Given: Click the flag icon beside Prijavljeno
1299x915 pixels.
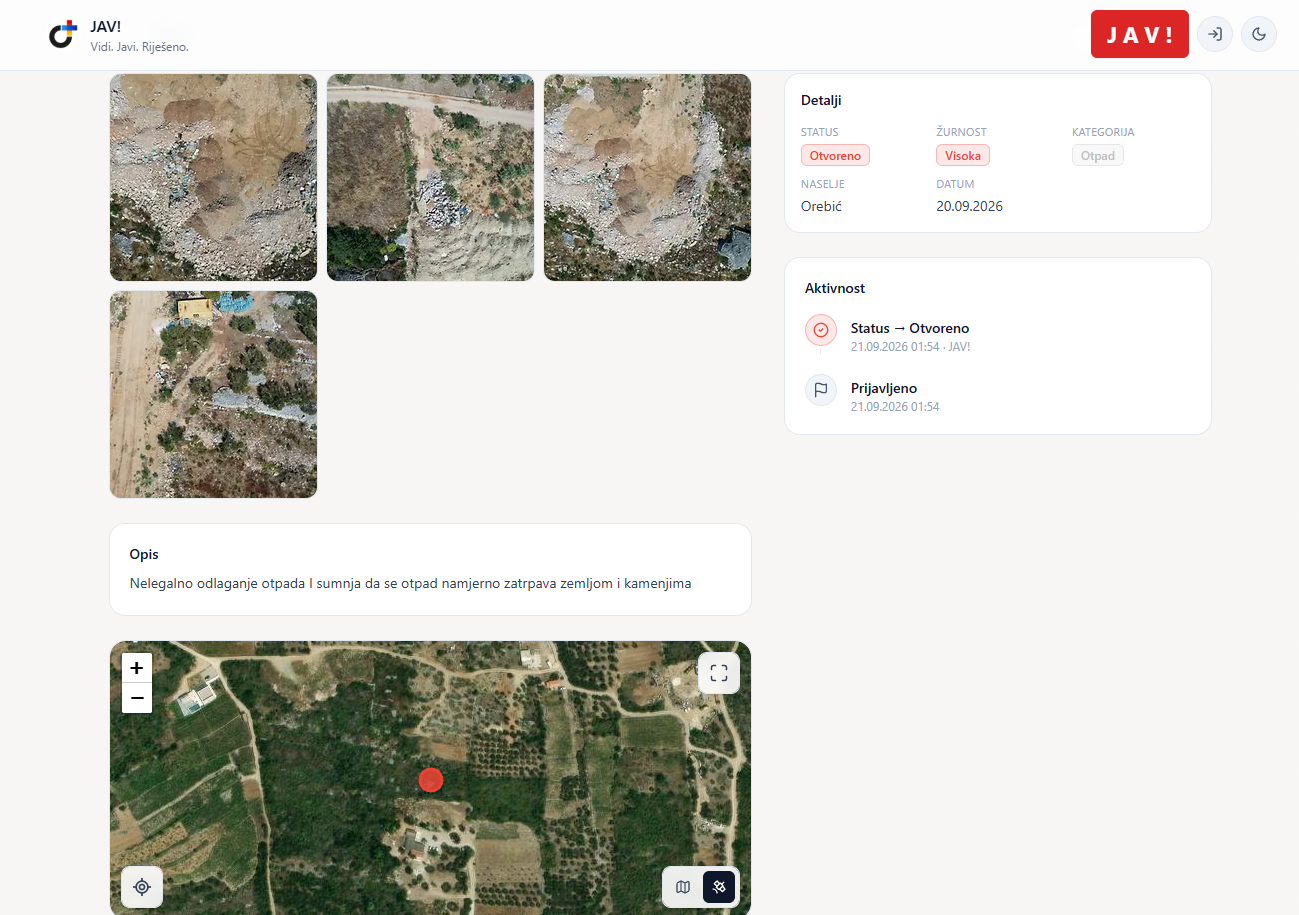Looking at the screenshot, I should (821, 390).
